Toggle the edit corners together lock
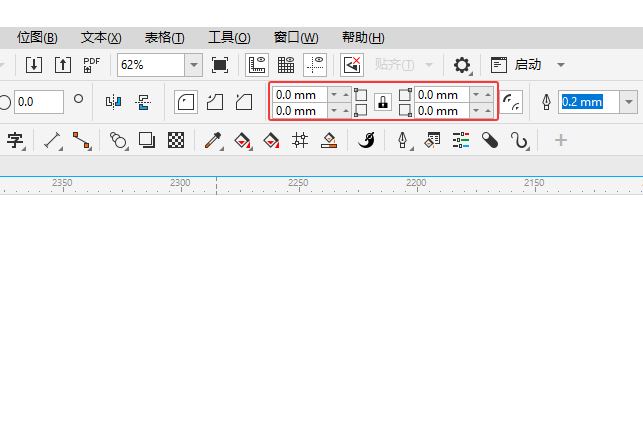 click(x=383, y=102)
